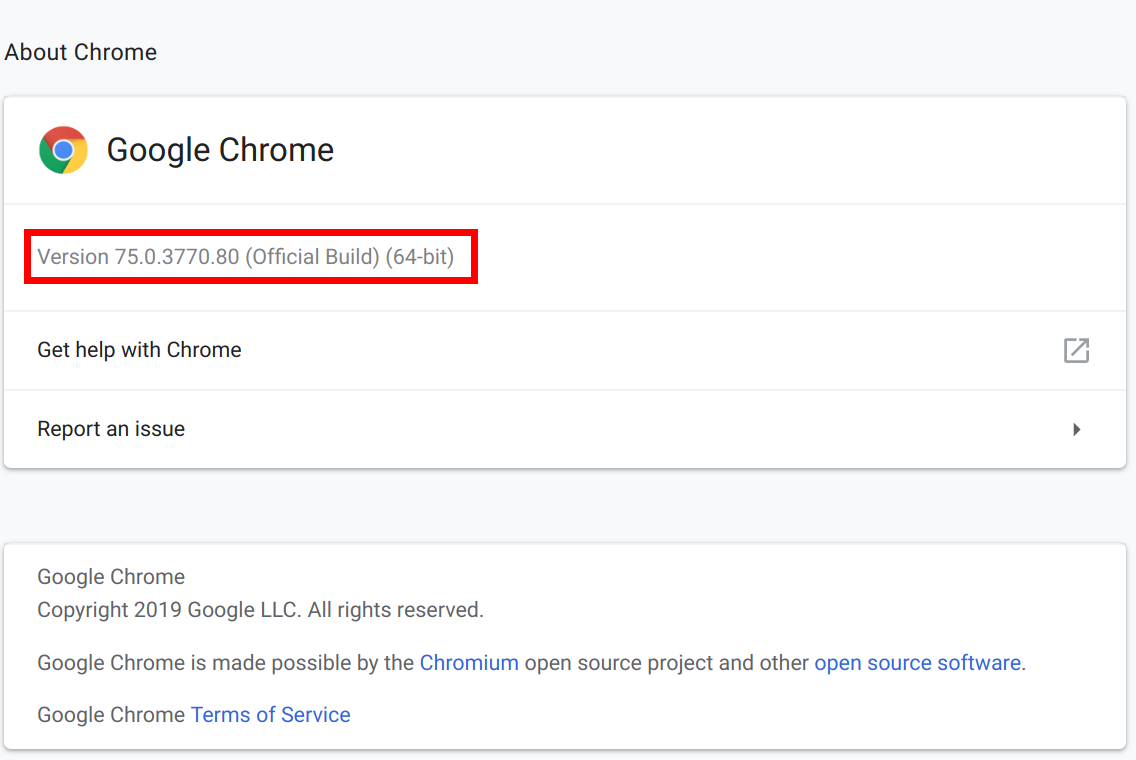Open the Terms of Service link
This screenshot has width=1136, height=760.
click(270, 715)
